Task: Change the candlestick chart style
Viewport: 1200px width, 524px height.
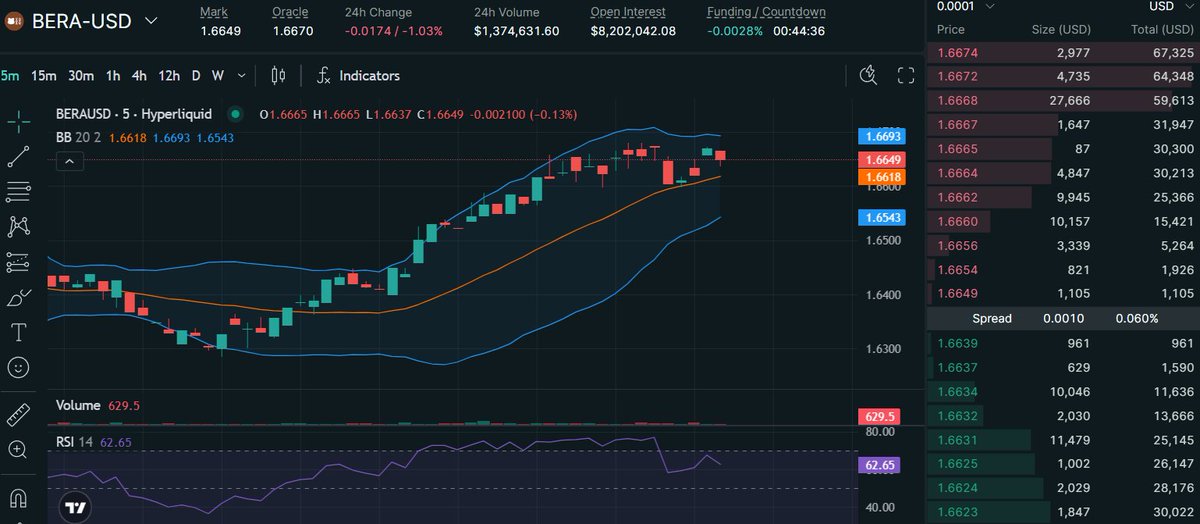Action: [278, 75]
